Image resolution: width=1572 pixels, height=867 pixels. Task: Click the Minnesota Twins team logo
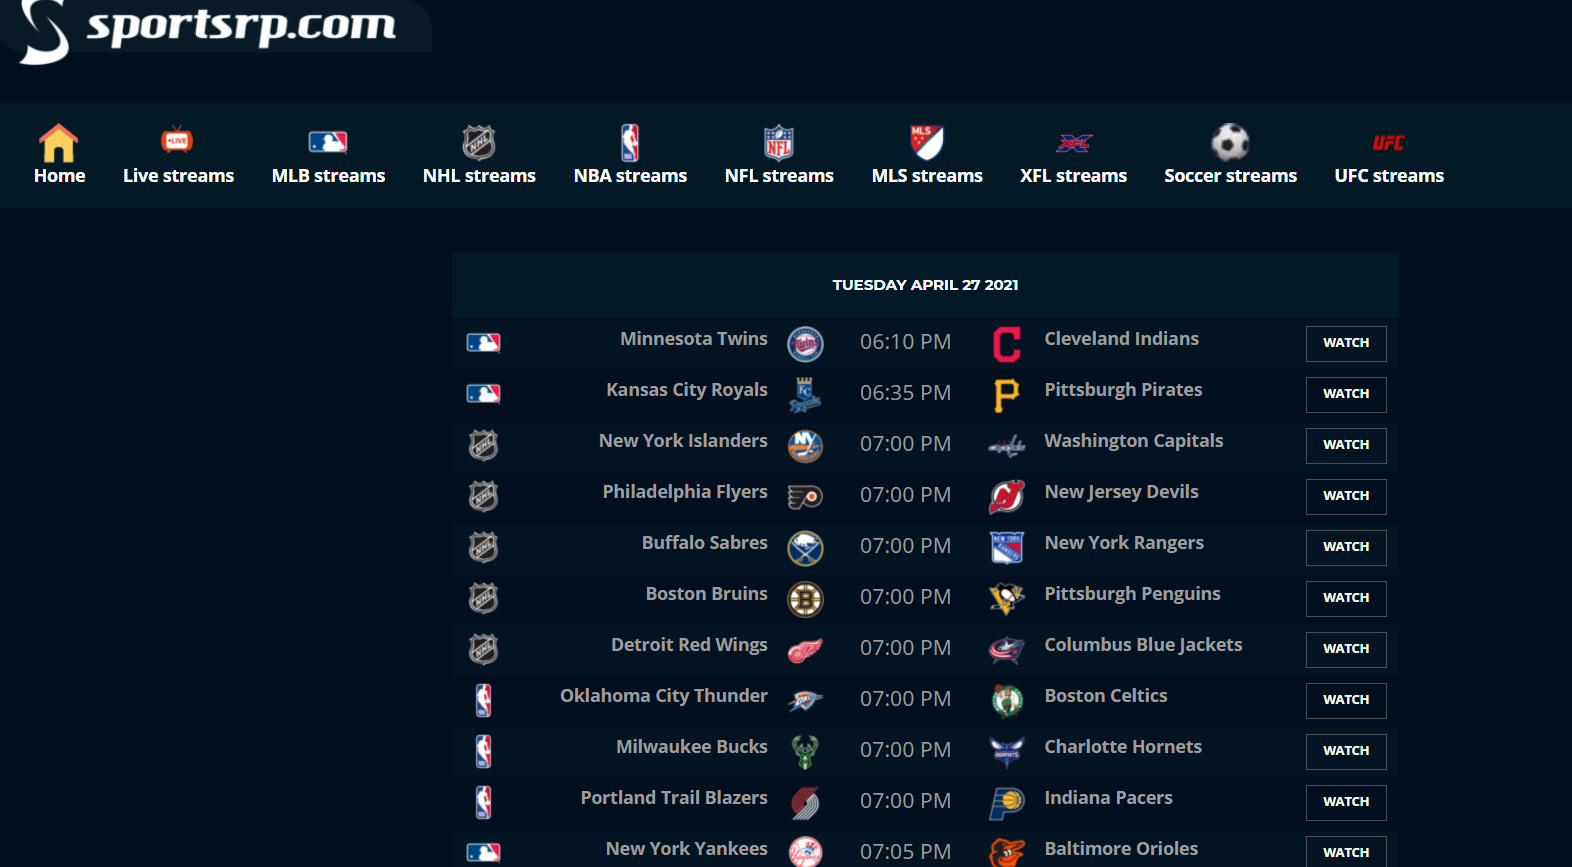pos(805,344)
